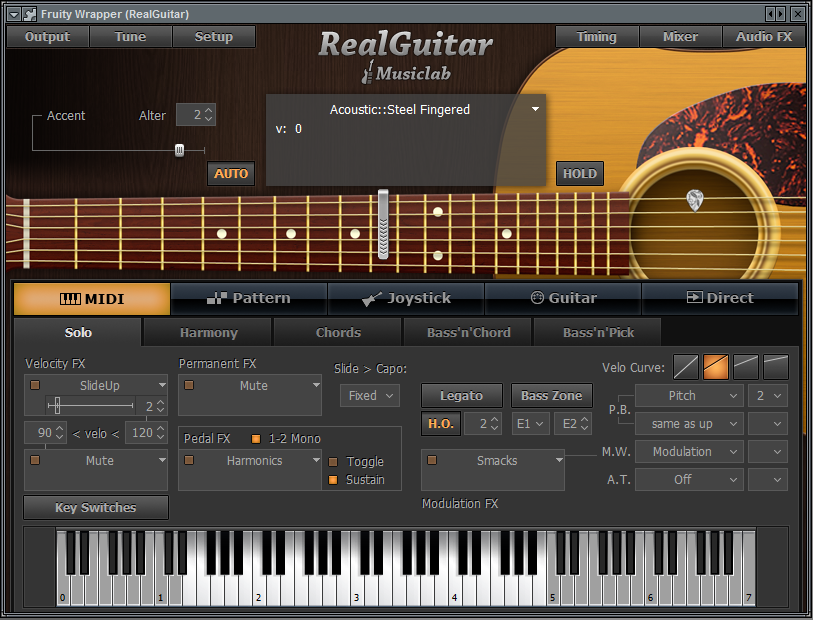Switch to the Bass'n'Pick tab
Image resolution: width=813 pixels, height=620 pixels.
coord(598,332)
